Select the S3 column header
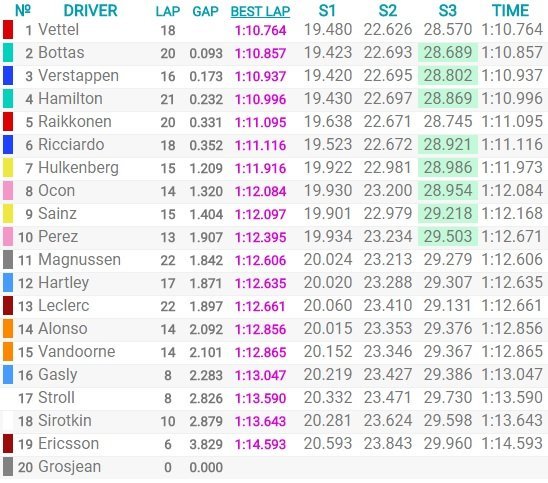This screenshot has width=548, height=483. point(447,11)
